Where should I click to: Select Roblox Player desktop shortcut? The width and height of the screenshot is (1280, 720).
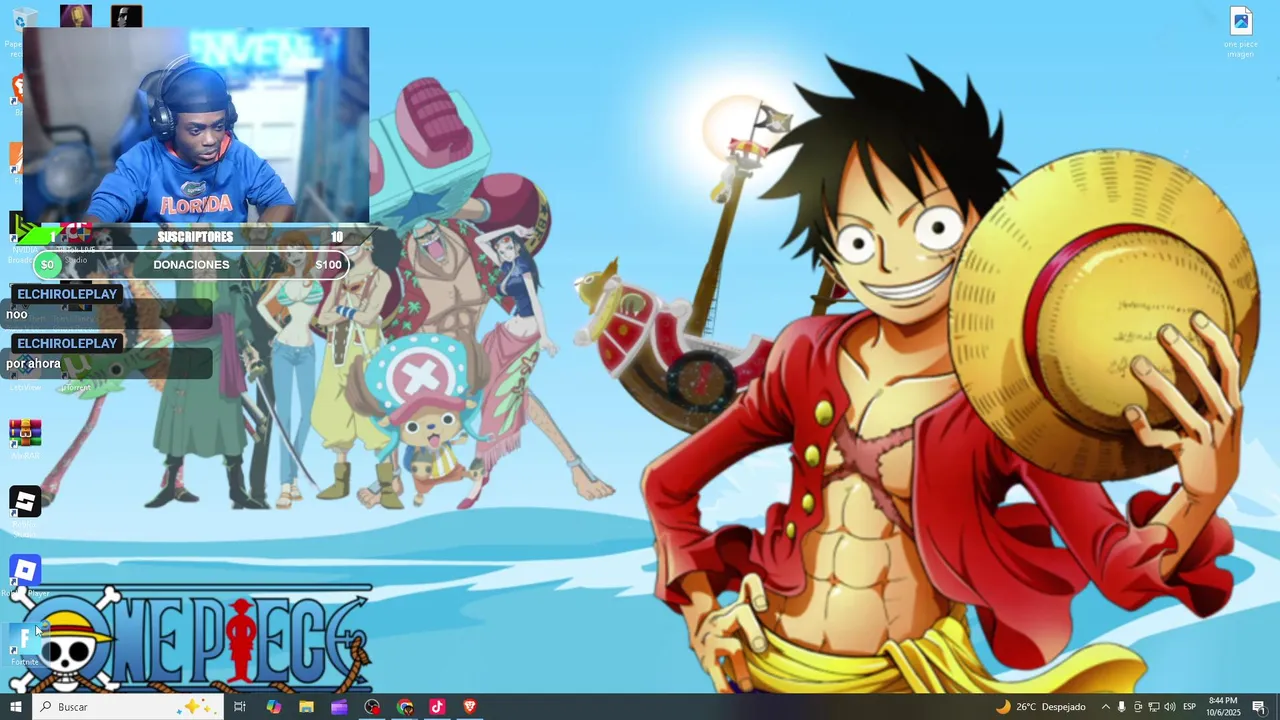coord(25,577)
